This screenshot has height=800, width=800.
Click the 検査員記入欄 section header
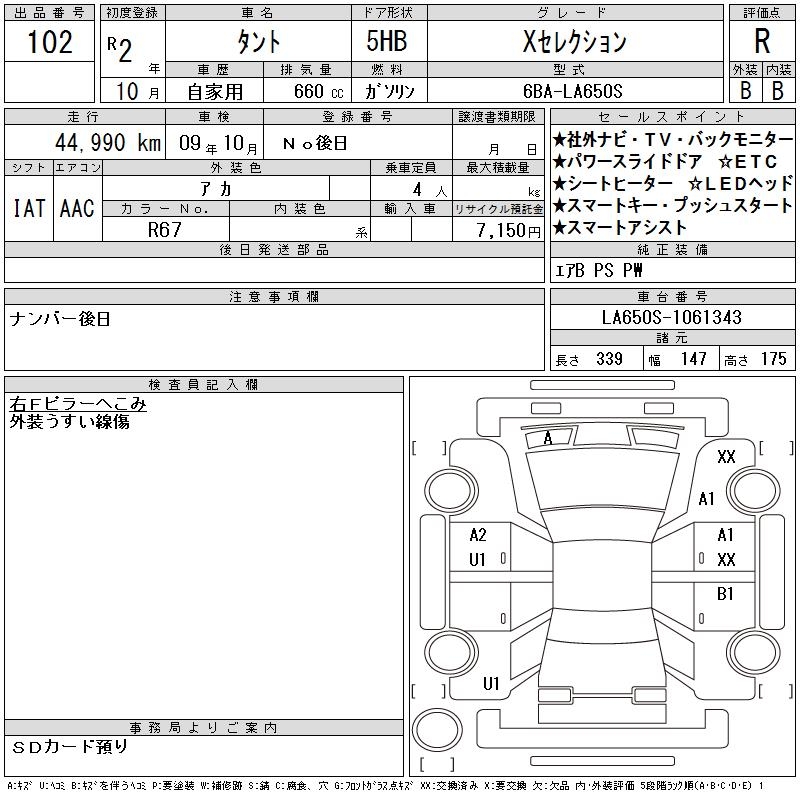coord(203,385)
